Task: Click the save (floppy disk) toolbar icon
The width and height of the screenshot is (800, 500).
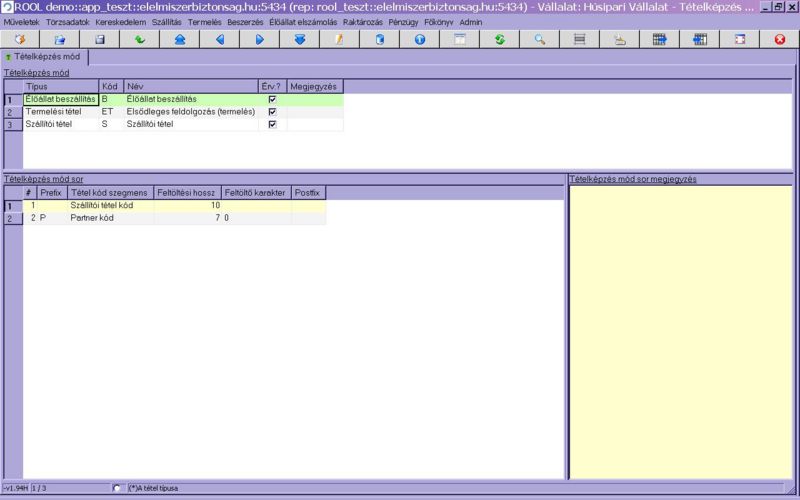Action: click(100, 40)
